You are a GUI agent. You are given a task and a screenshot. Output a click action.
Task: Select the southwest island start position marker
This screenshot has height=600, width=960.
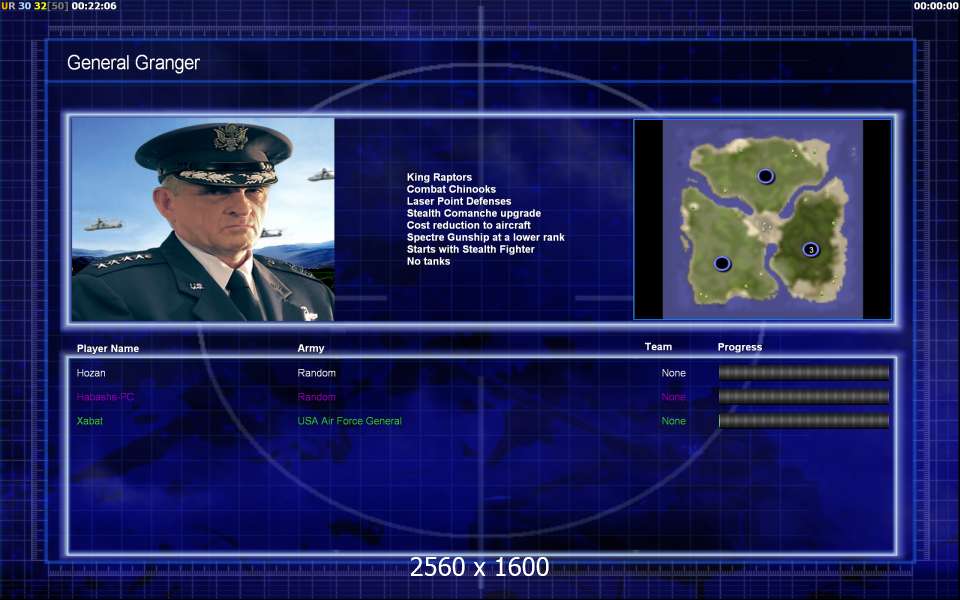pyautogui.click(x=722, y=263)
